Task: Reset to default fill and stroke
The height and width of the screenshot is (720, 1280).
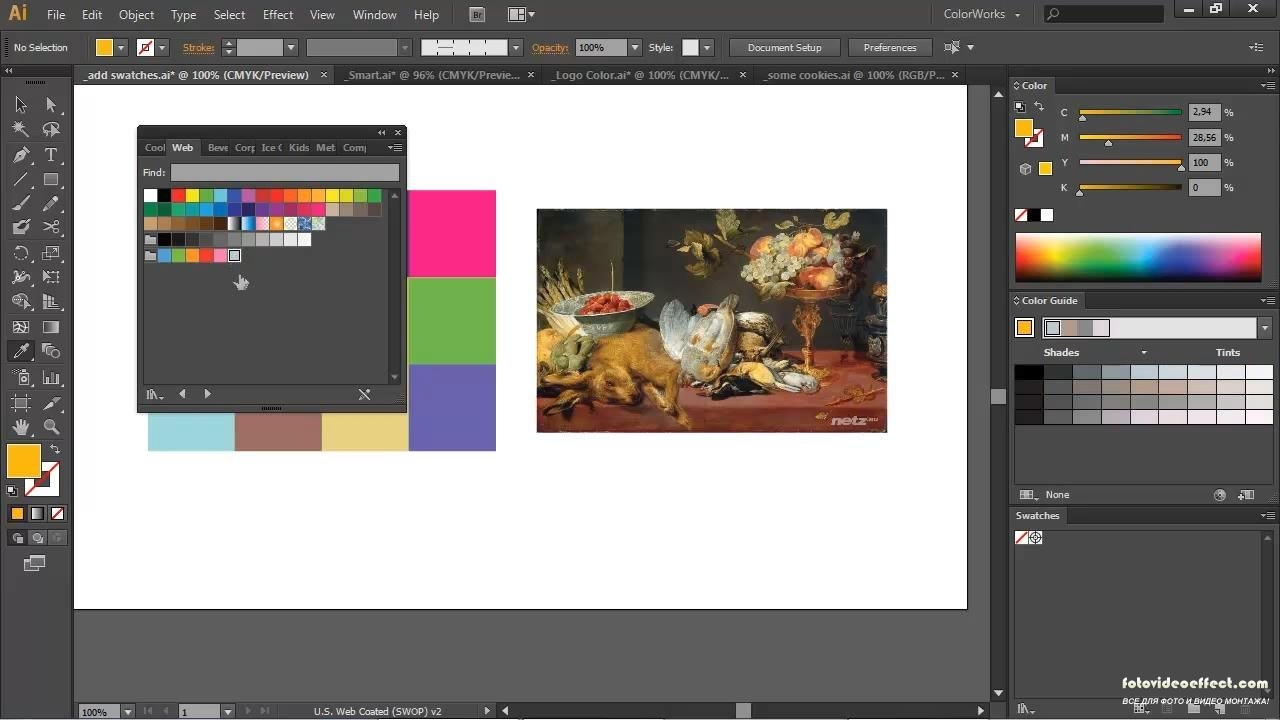Action: pyautogui.click(x=12, y=491)
